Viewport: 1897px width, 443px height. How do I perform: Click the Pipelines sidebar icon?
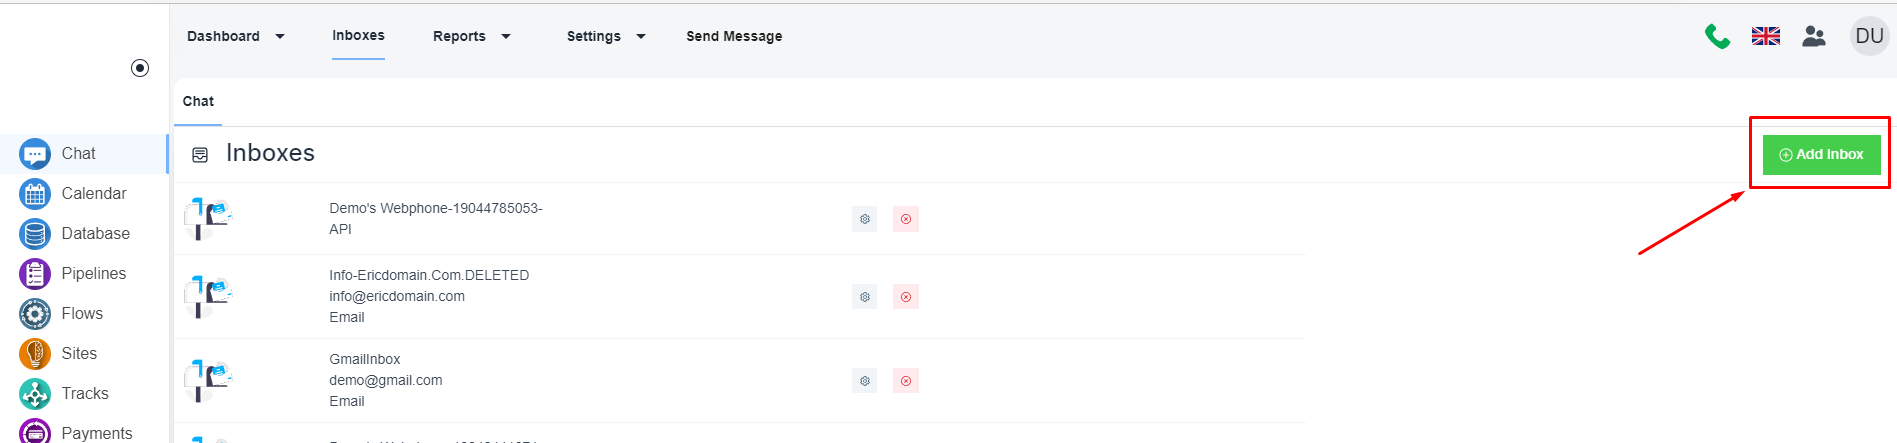35,274
